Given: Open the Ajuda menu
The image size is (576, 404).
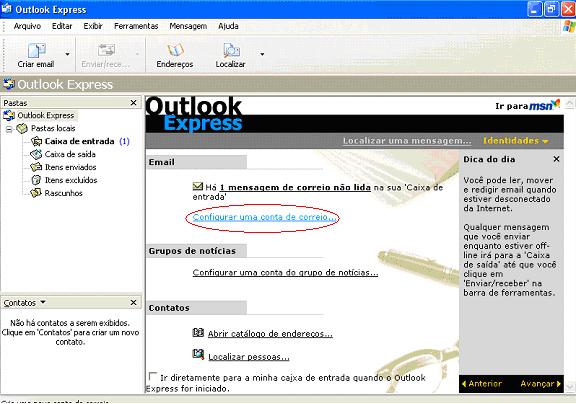Looking at the screenshot, I should [x=228, y=26].
